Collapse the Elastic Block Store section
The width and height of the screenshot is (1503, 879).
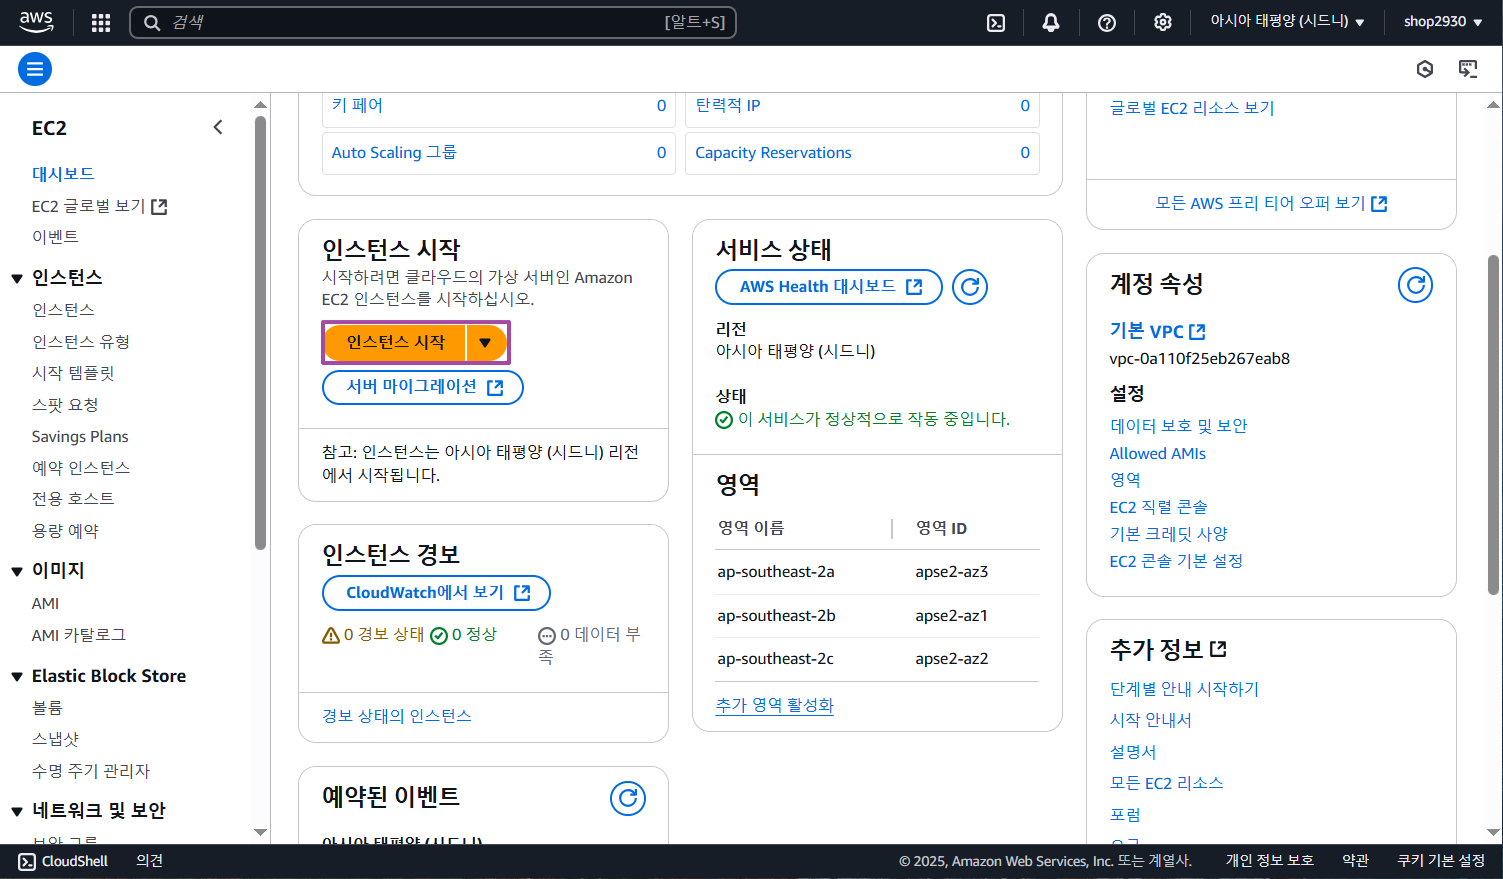click(17, 677)
